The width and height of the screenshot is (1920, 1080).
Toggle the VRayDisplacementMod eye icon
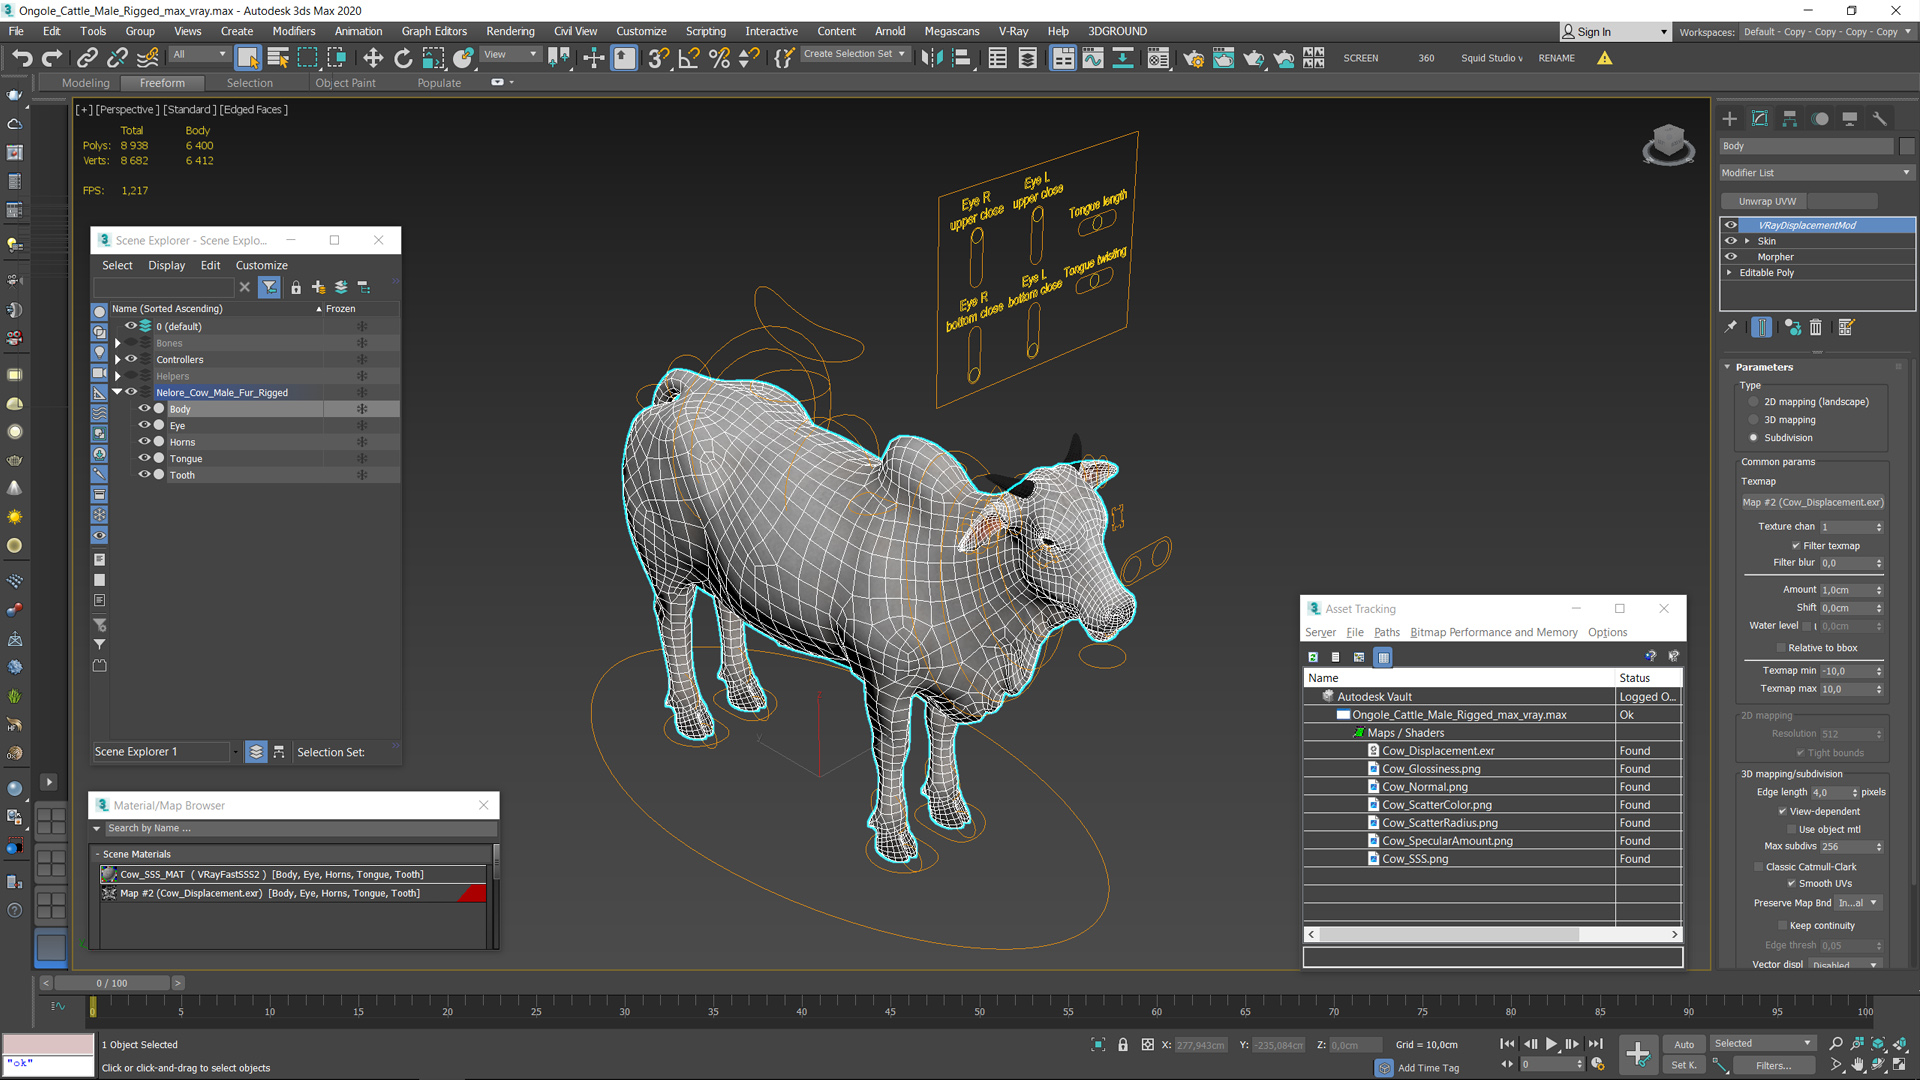tap(1731, 225)
